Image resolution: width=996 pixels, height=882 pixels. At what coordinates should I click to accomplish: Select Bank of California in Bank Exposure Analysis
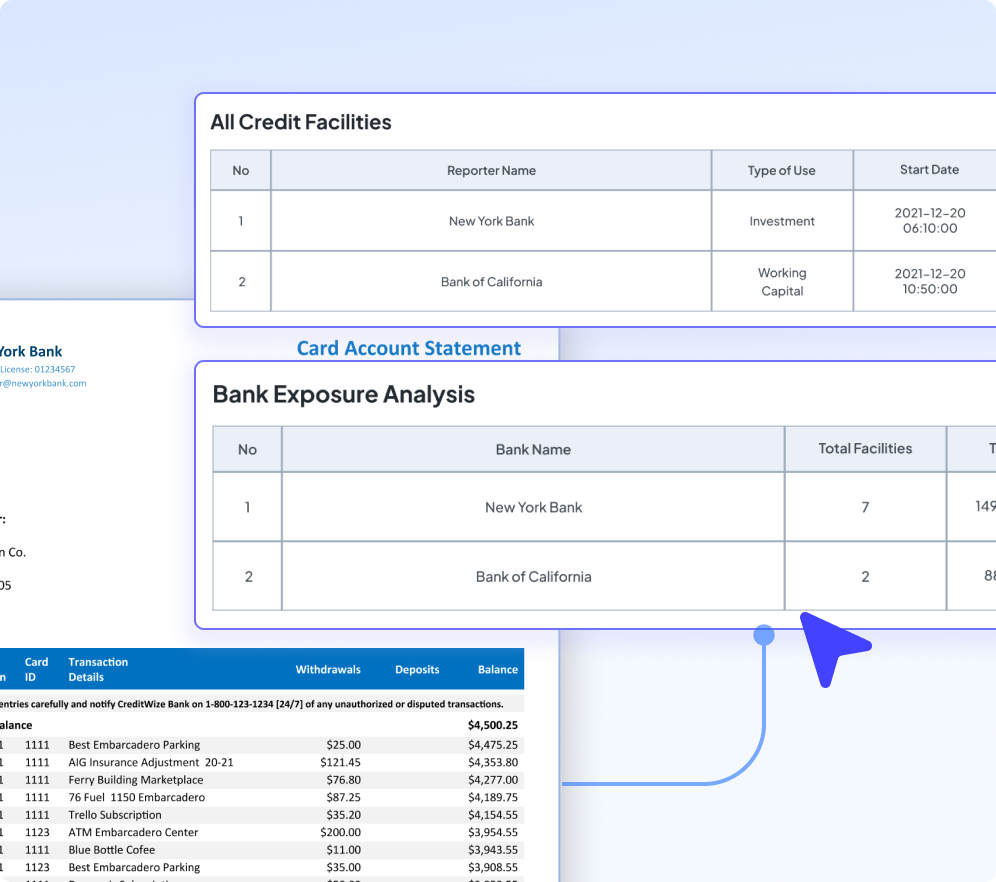(x=533, y=576)
